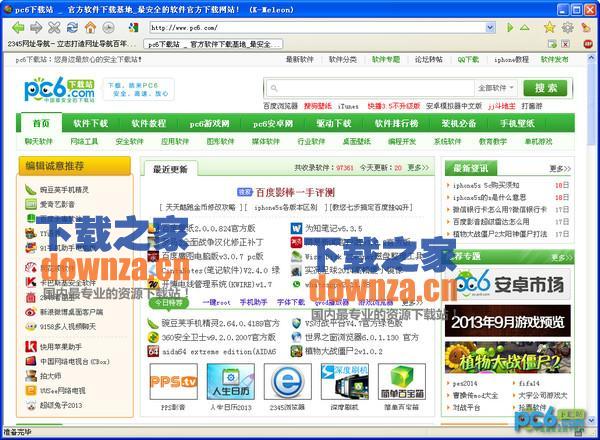Image resolution: width=600 pixels, height=440 pixels.
Task: Open the 软件下载 navigation item
Action: pyautogui.click(x=91, y=123)
